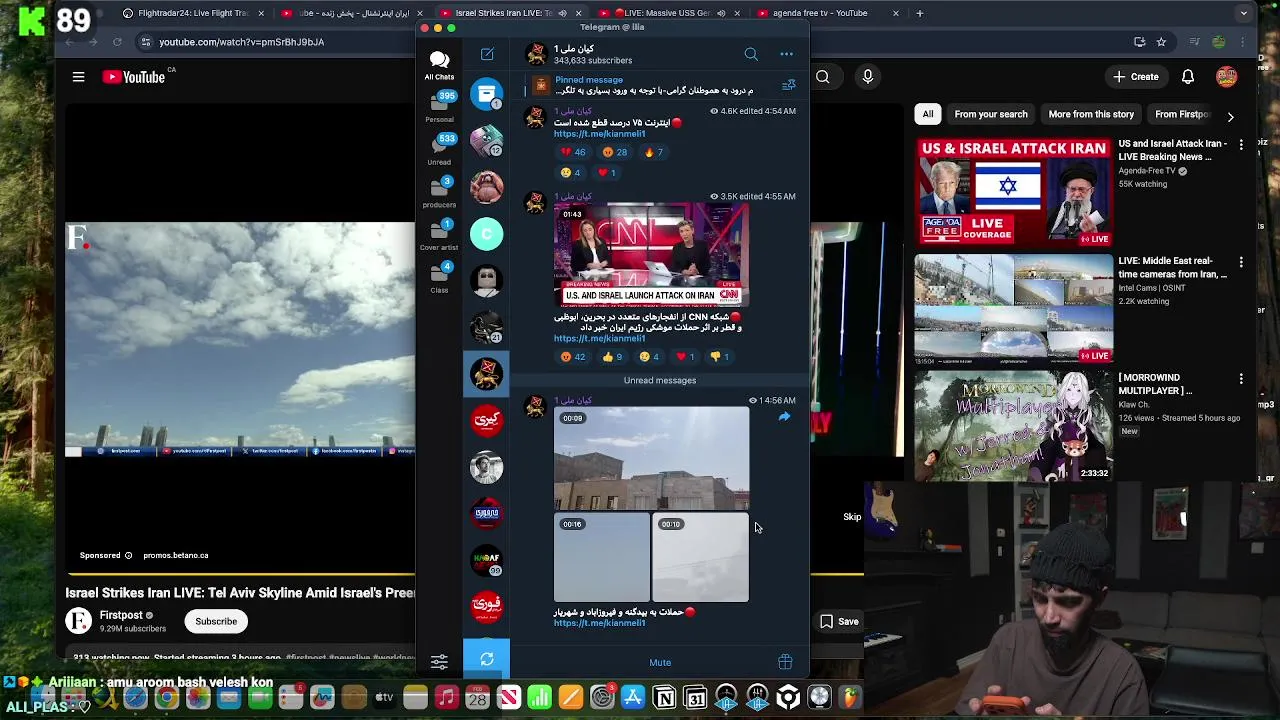Click the thumbs up 9 reaction
Image resolution: width=1280 pixels, height=720 pixels.
612,357
